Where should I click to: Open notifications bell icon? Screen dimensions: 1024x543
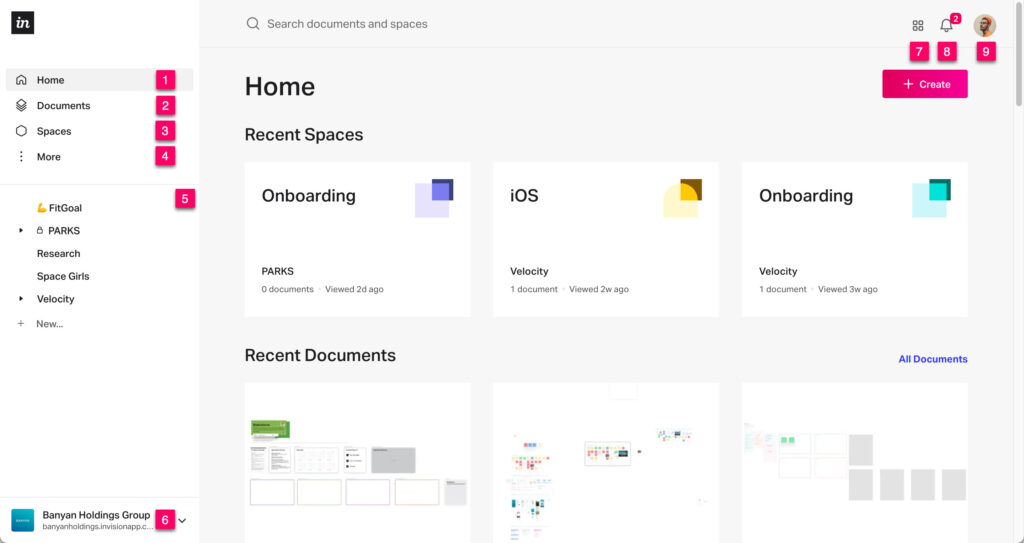click(x=946, y=25)
